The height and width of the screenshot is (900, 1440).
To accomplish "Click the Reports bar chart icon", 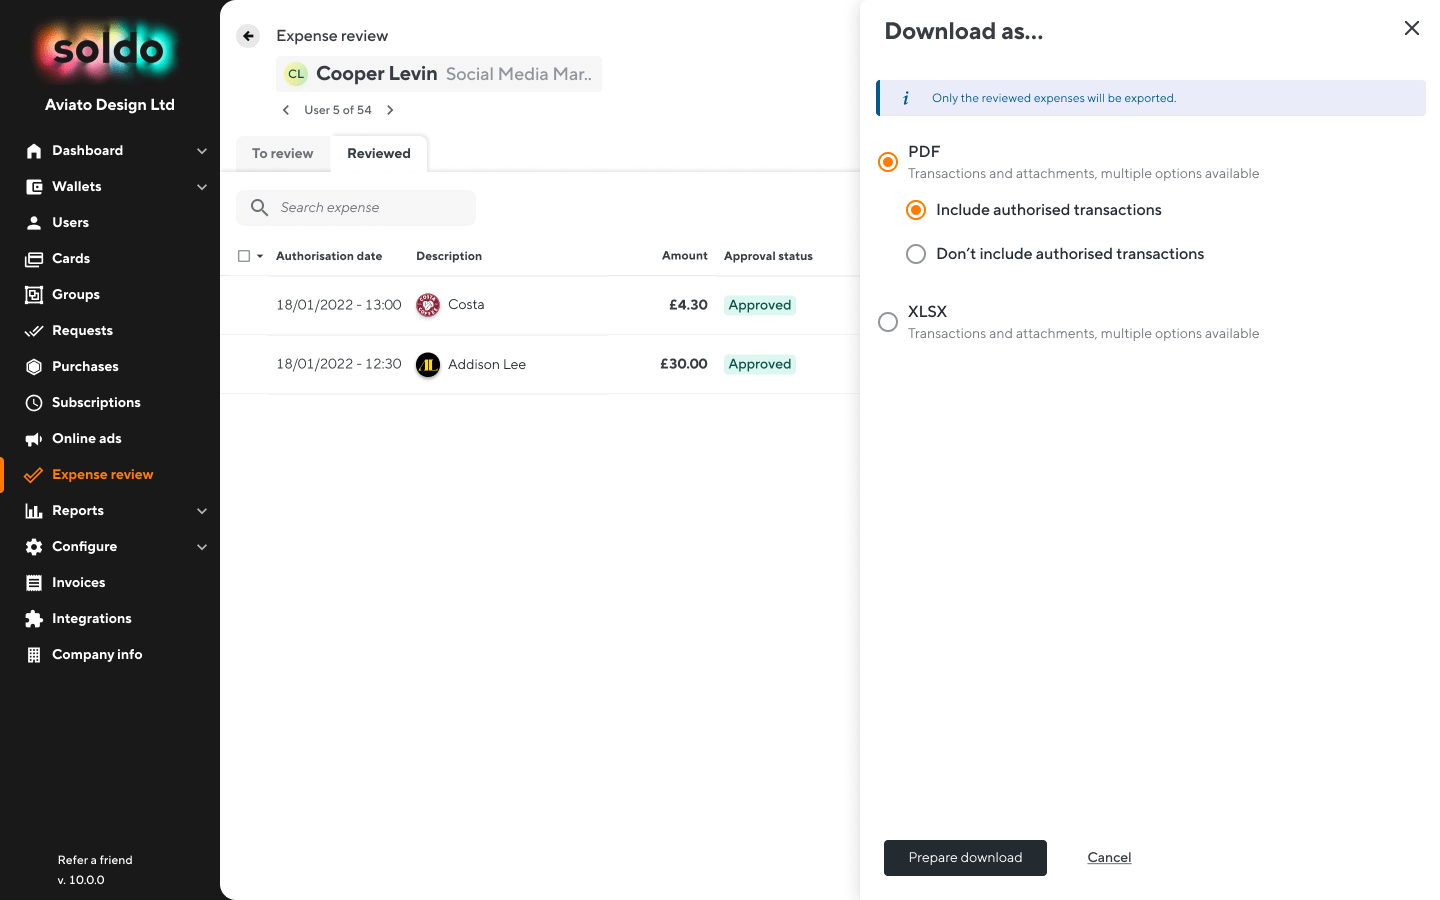I will point(34,511).
